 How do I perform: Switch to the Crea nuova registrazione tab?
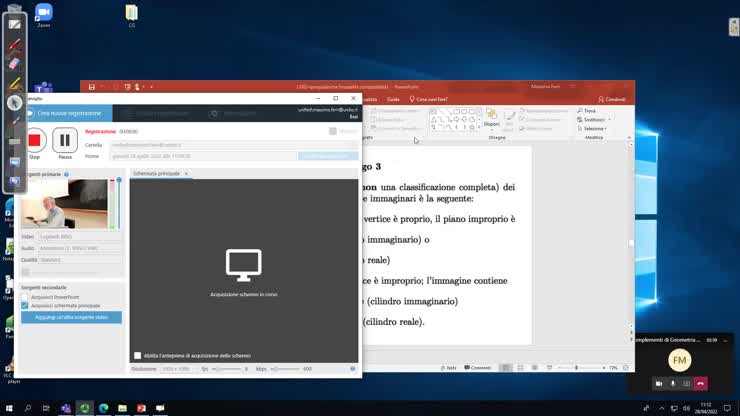(66, 113)
